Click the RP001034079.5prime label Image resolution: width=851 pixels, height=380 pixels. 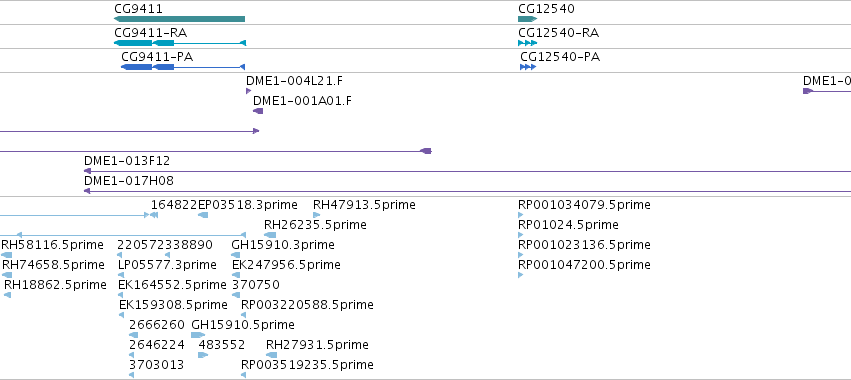[x=584, y=205]
